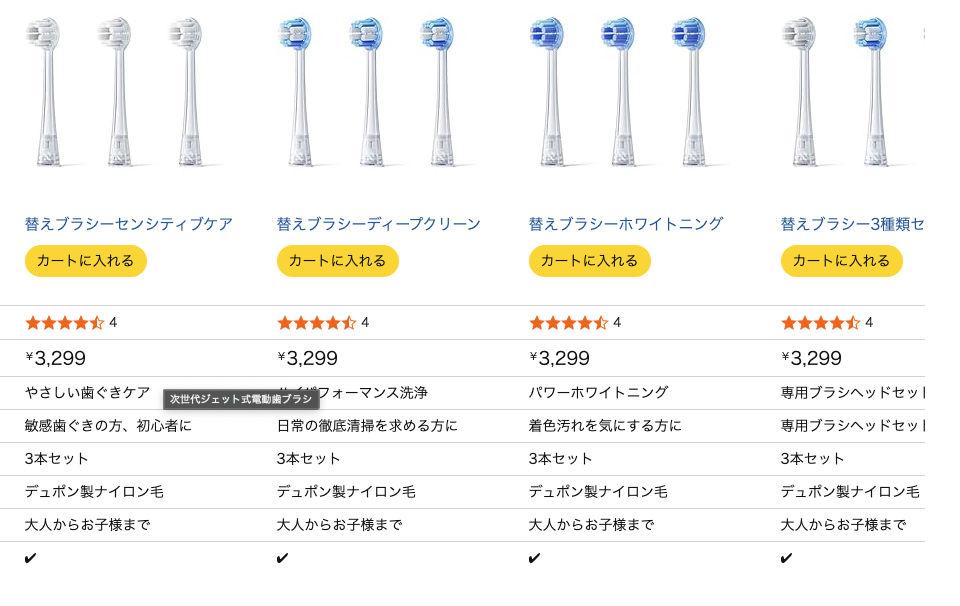Add the 3種類セット brushes to cart
Viewport: 960px width, 606px height.
[842, 261]
